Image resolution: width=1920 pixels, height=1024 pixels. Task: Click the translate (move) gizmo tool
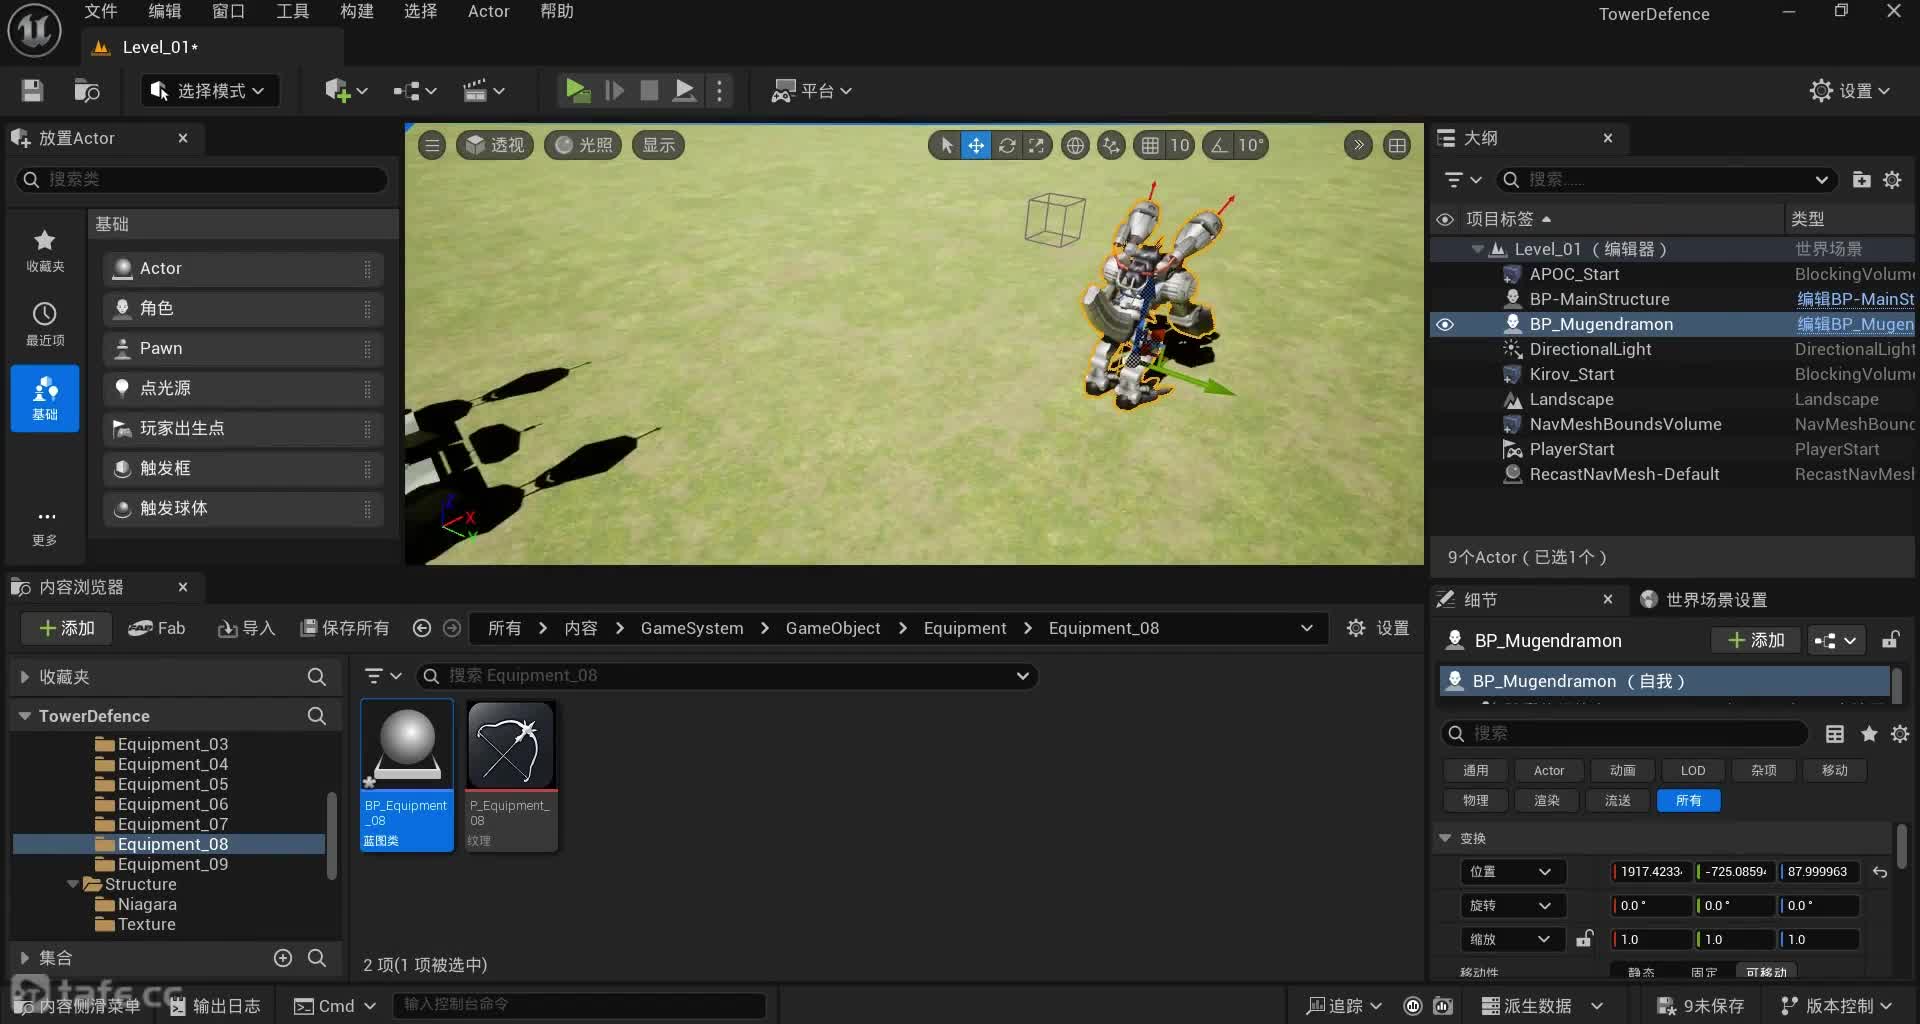click(x=975, y=146)
